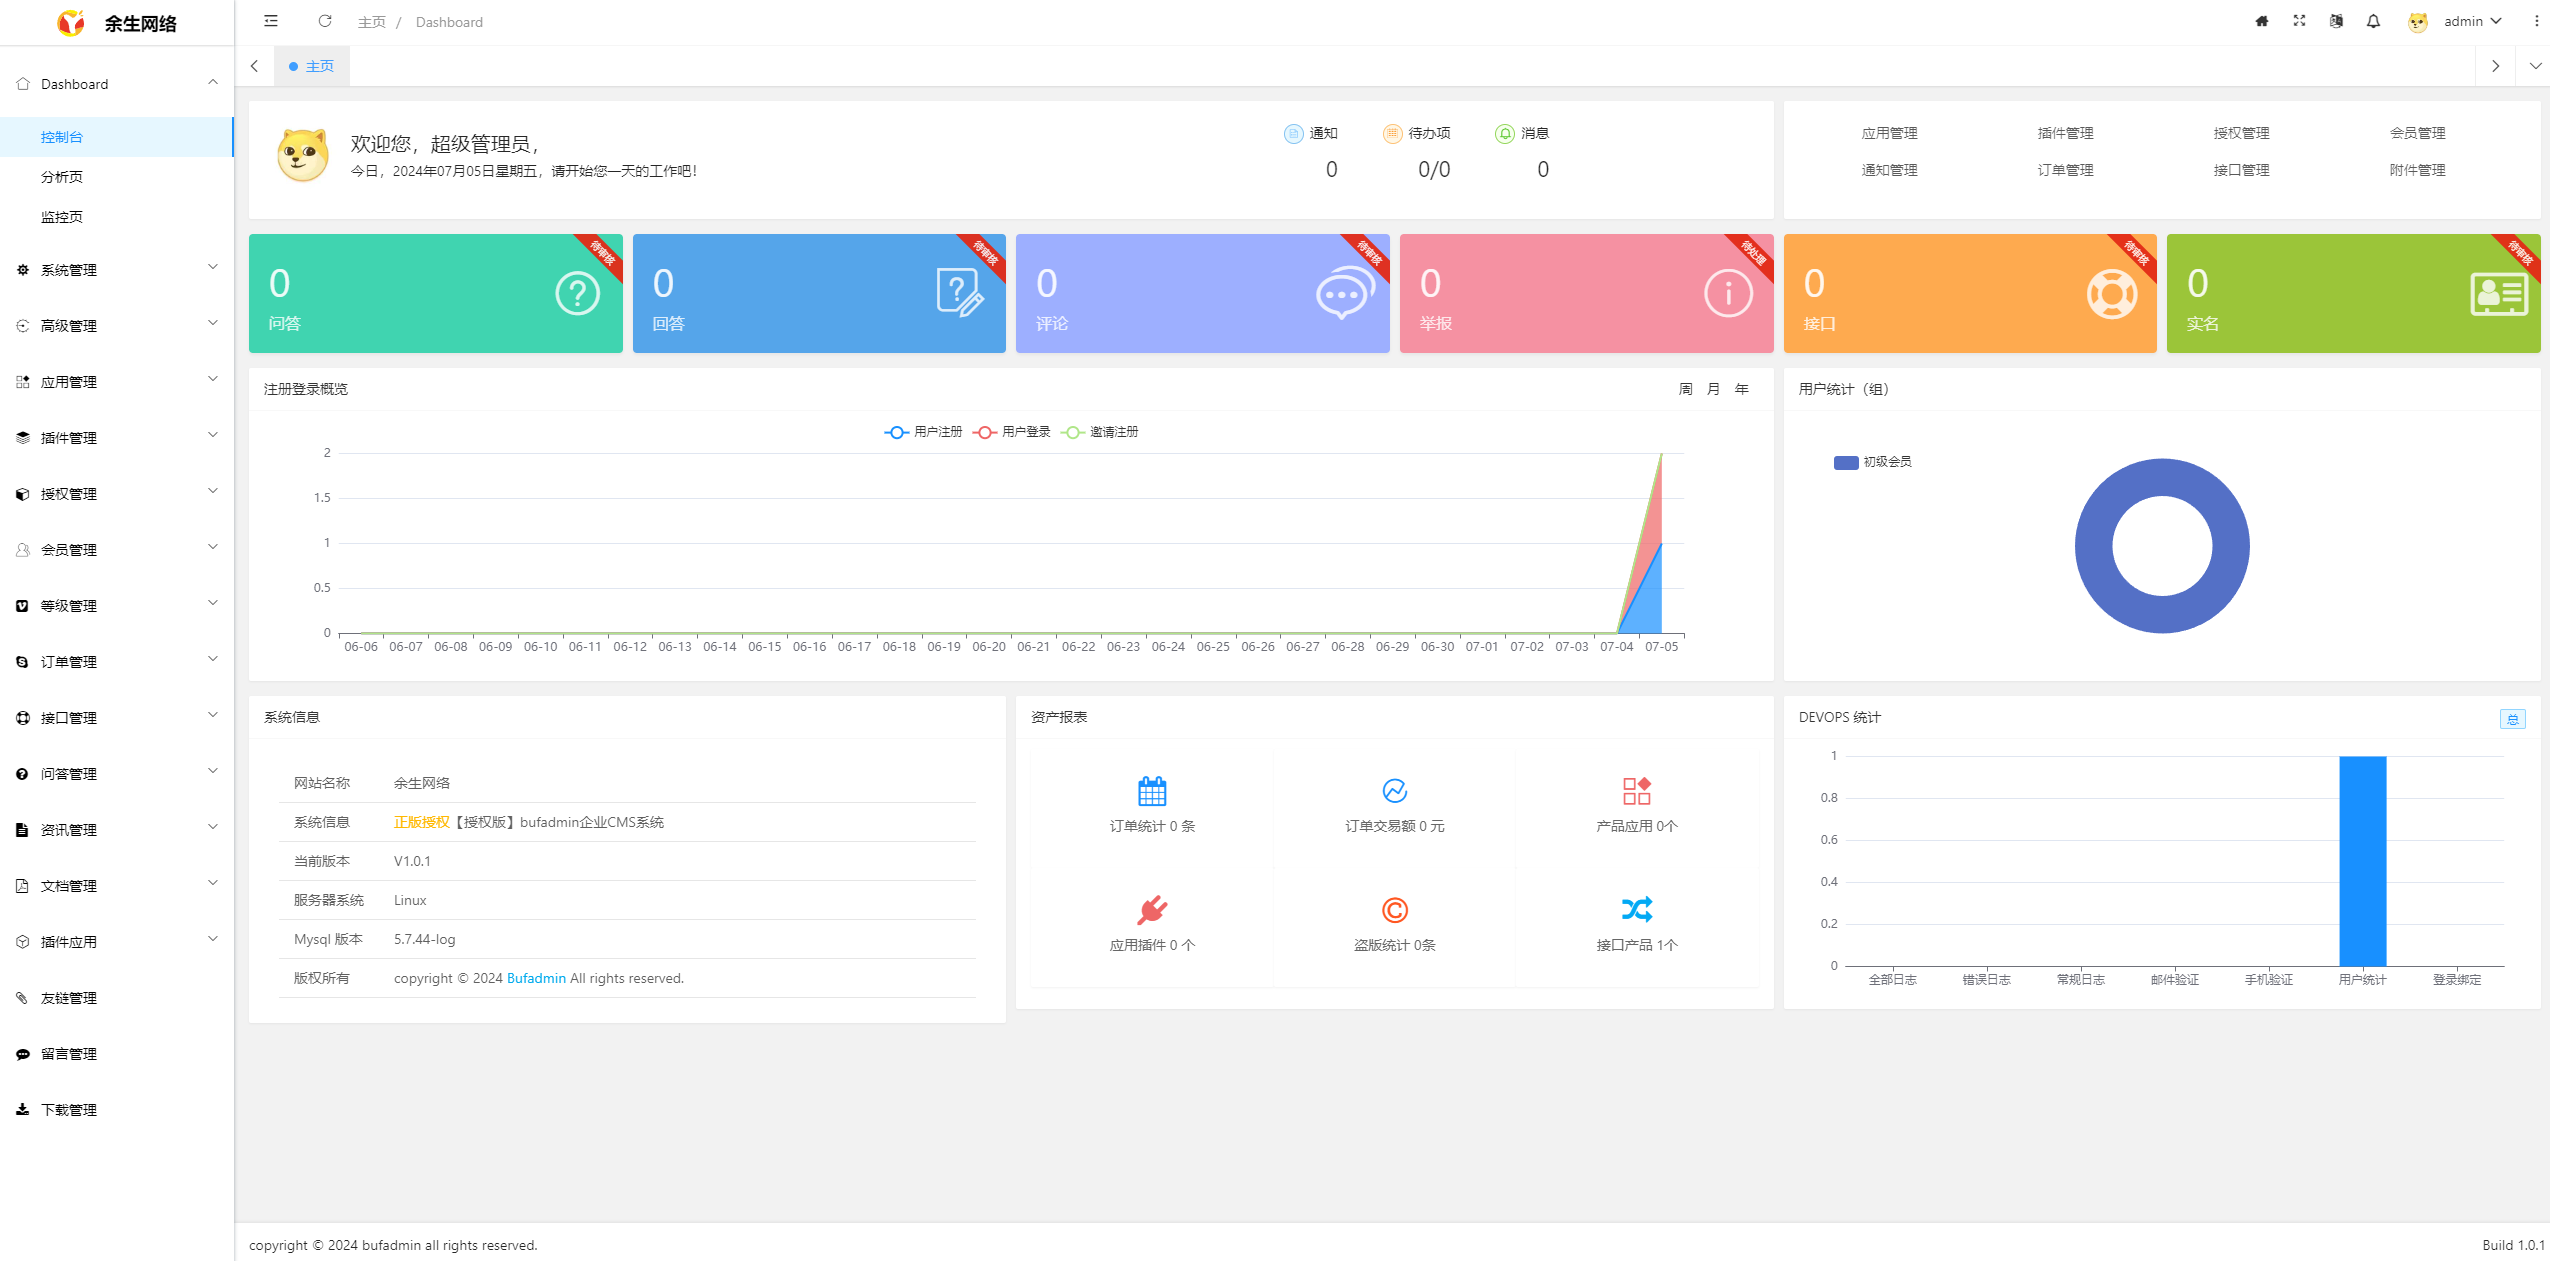Select 分析页 in the sidebar

[62, 177]
